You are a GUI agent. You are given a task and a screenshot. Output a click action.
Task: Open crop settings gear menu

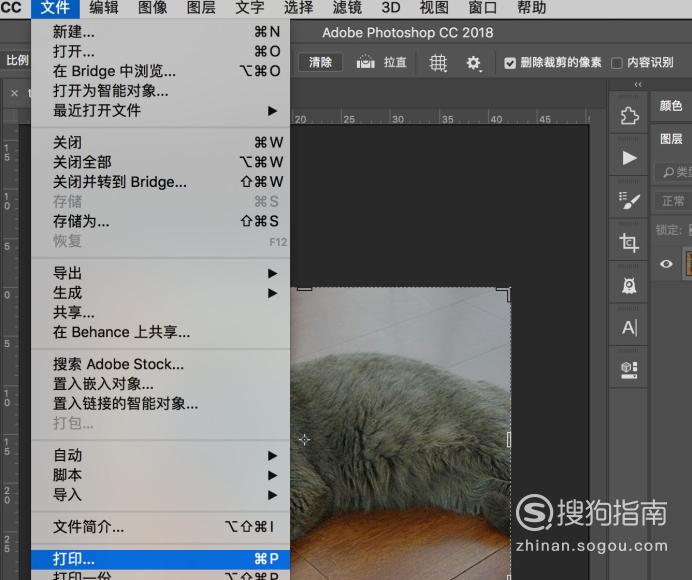[x=474, y=63]
